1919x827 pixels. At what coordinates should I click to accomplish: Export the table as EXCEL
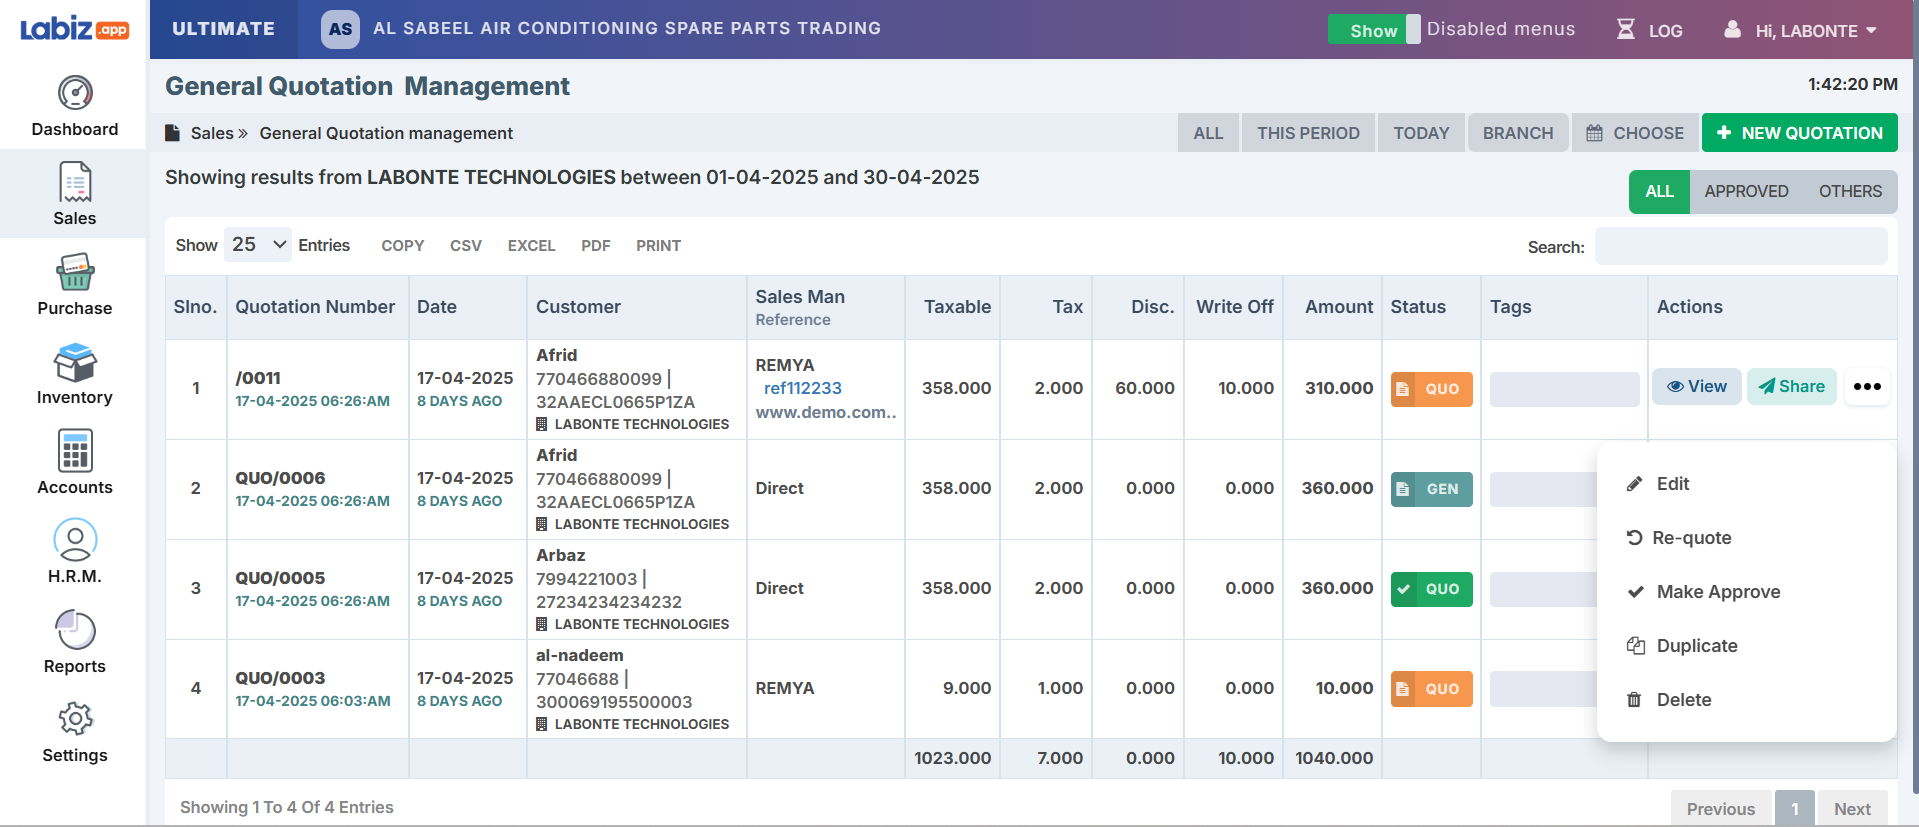coord(531,246)
